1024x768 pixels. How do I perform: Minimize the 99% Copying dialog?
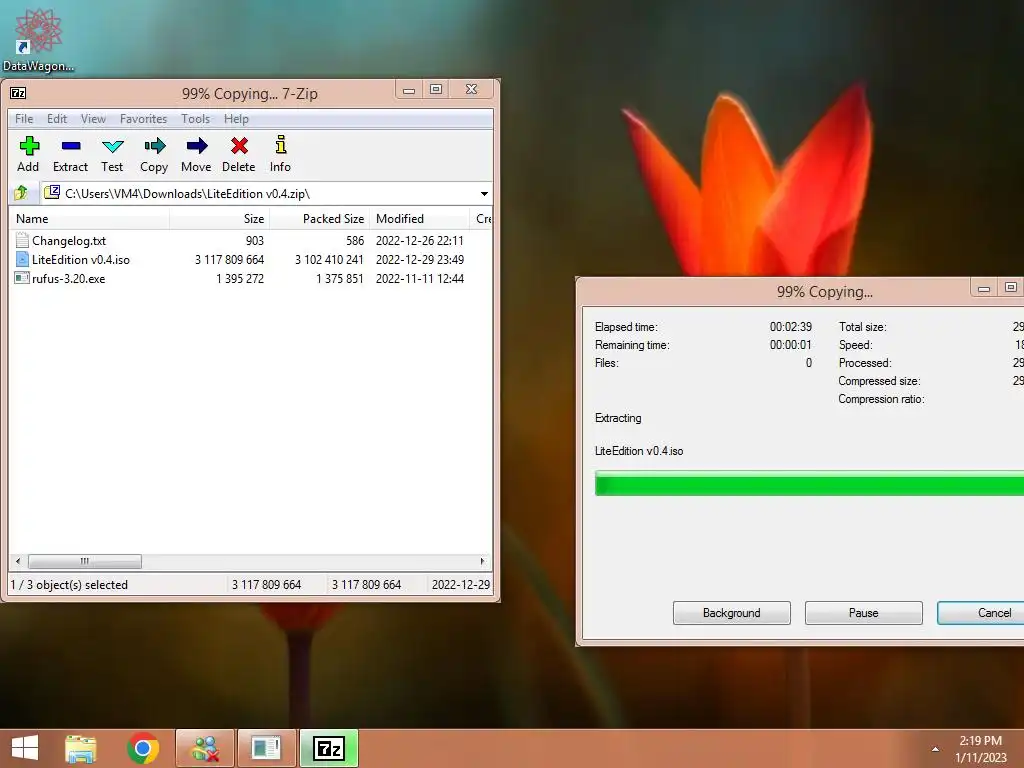[x=984, y=288]
